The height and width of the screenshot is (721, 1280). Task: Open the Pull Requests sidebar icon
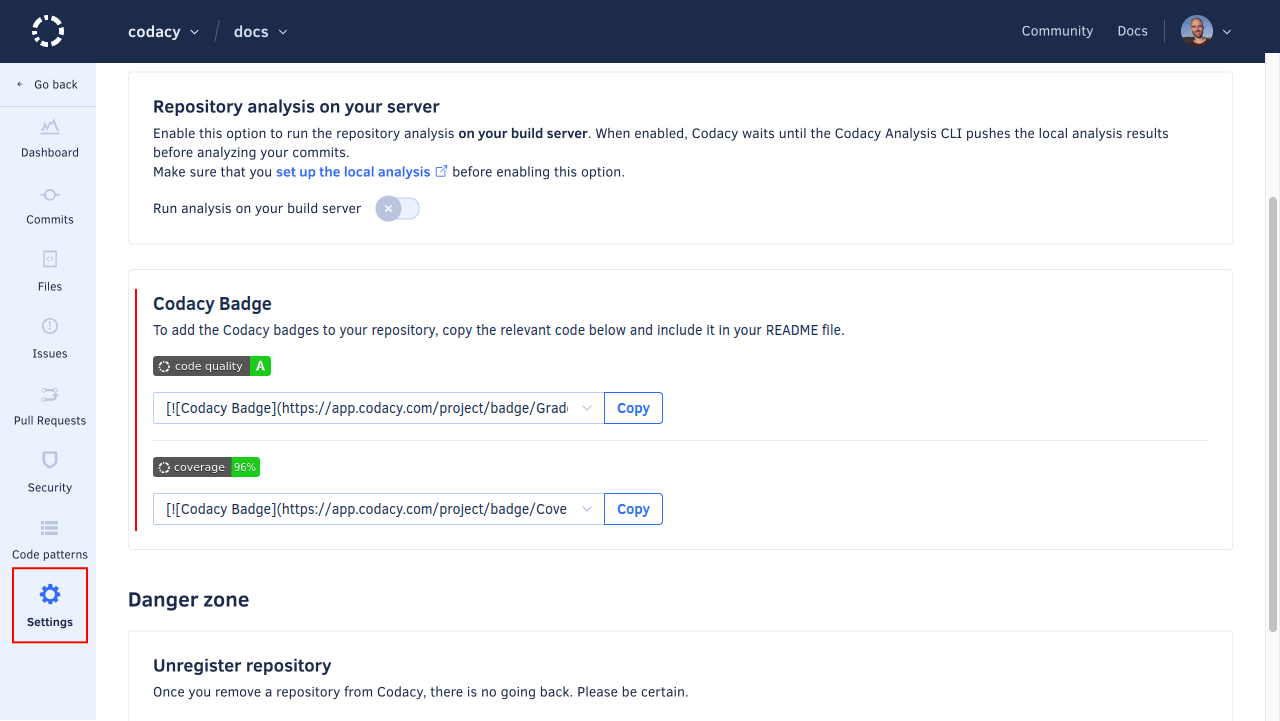(x=50, y=394)
